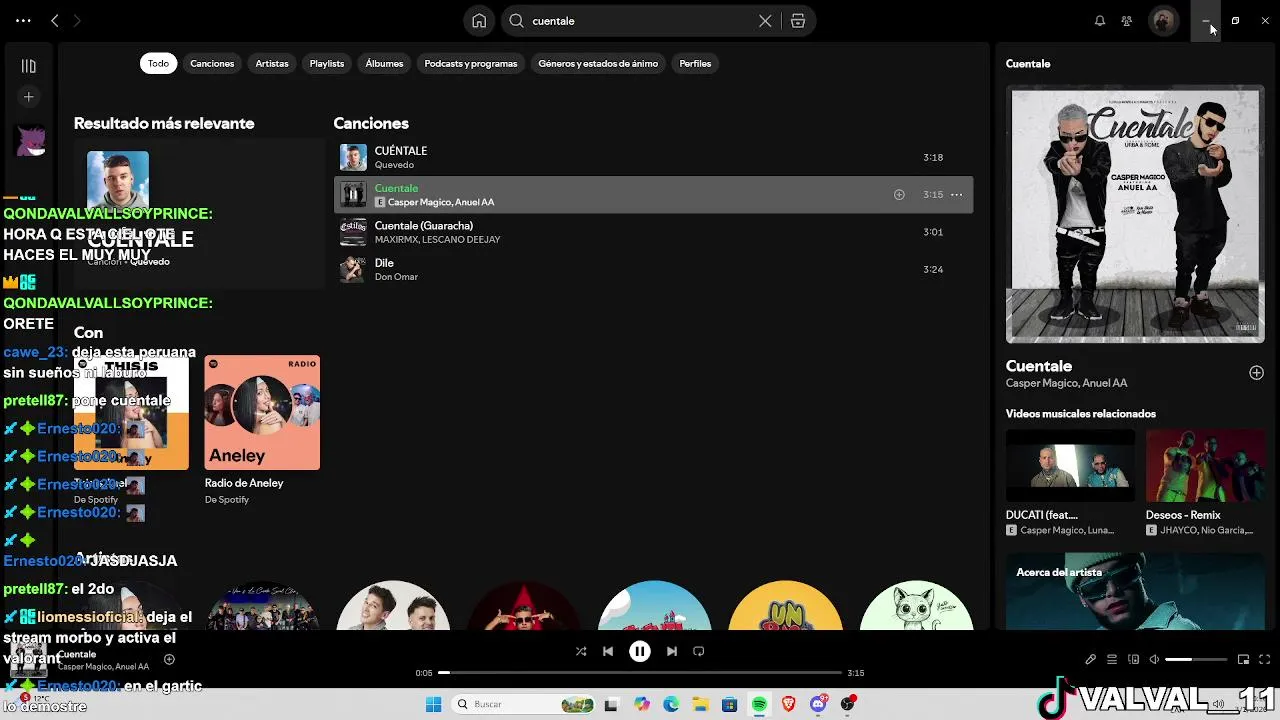Open Canciones section heading
This screenshot has width=1280, height=720.
click(x=371, y=123)
